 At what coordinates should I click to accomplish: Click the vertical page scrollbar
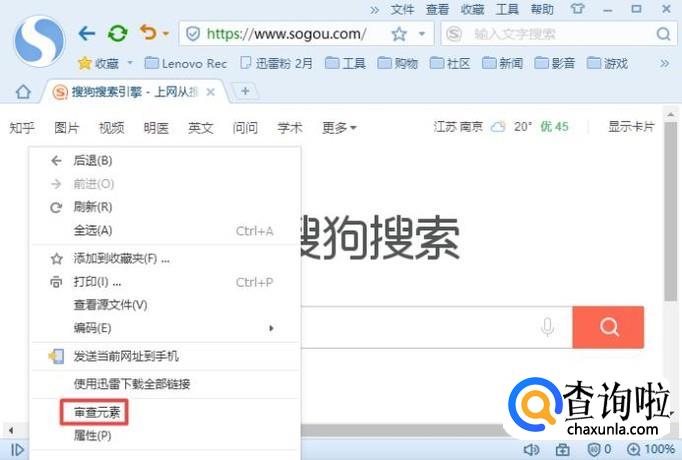[x=670, y=212]
